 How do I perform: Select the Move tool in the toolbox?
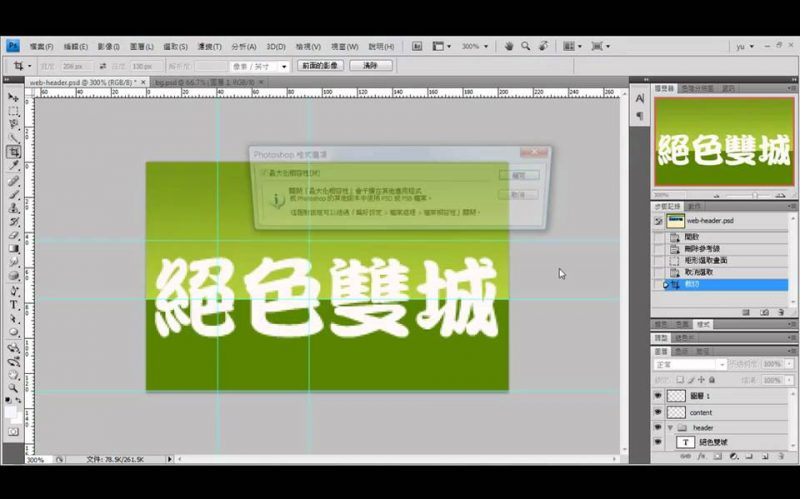click(x=14, y=97)
